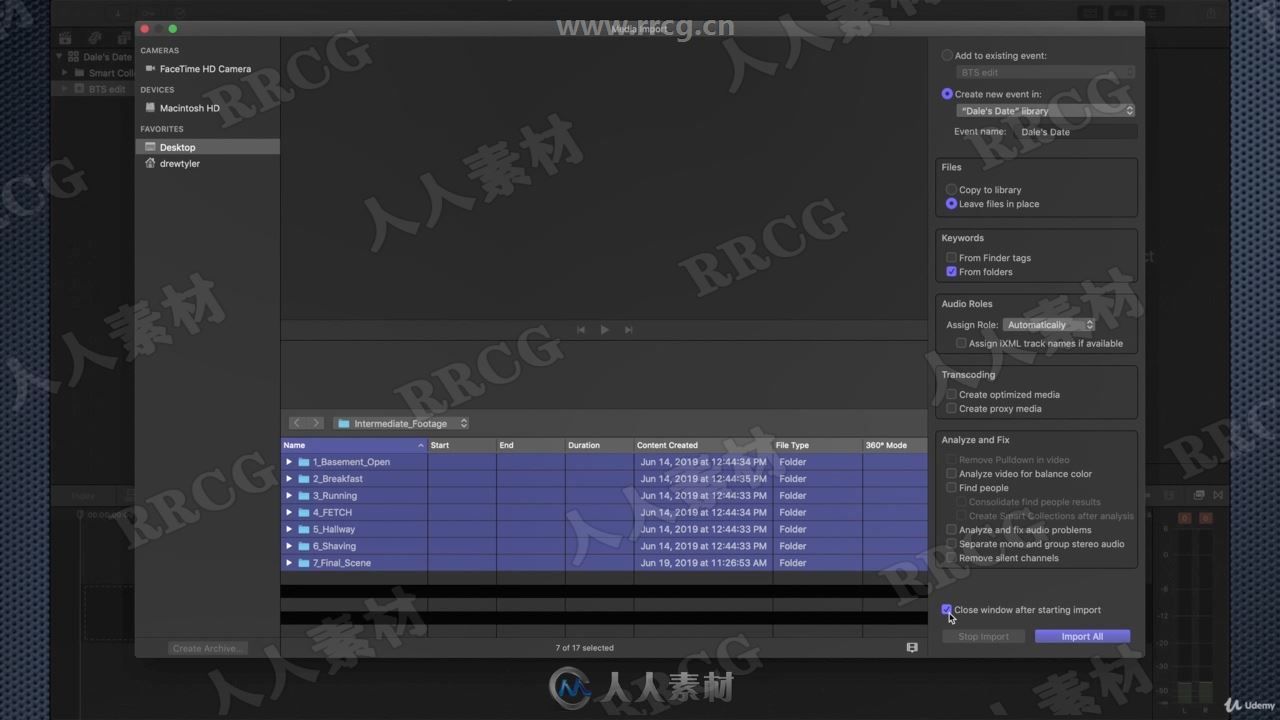The width and height of the screenshot is (1280, 720).
Task: Select the 5_Hallway folder row
Action: point(604,529)
